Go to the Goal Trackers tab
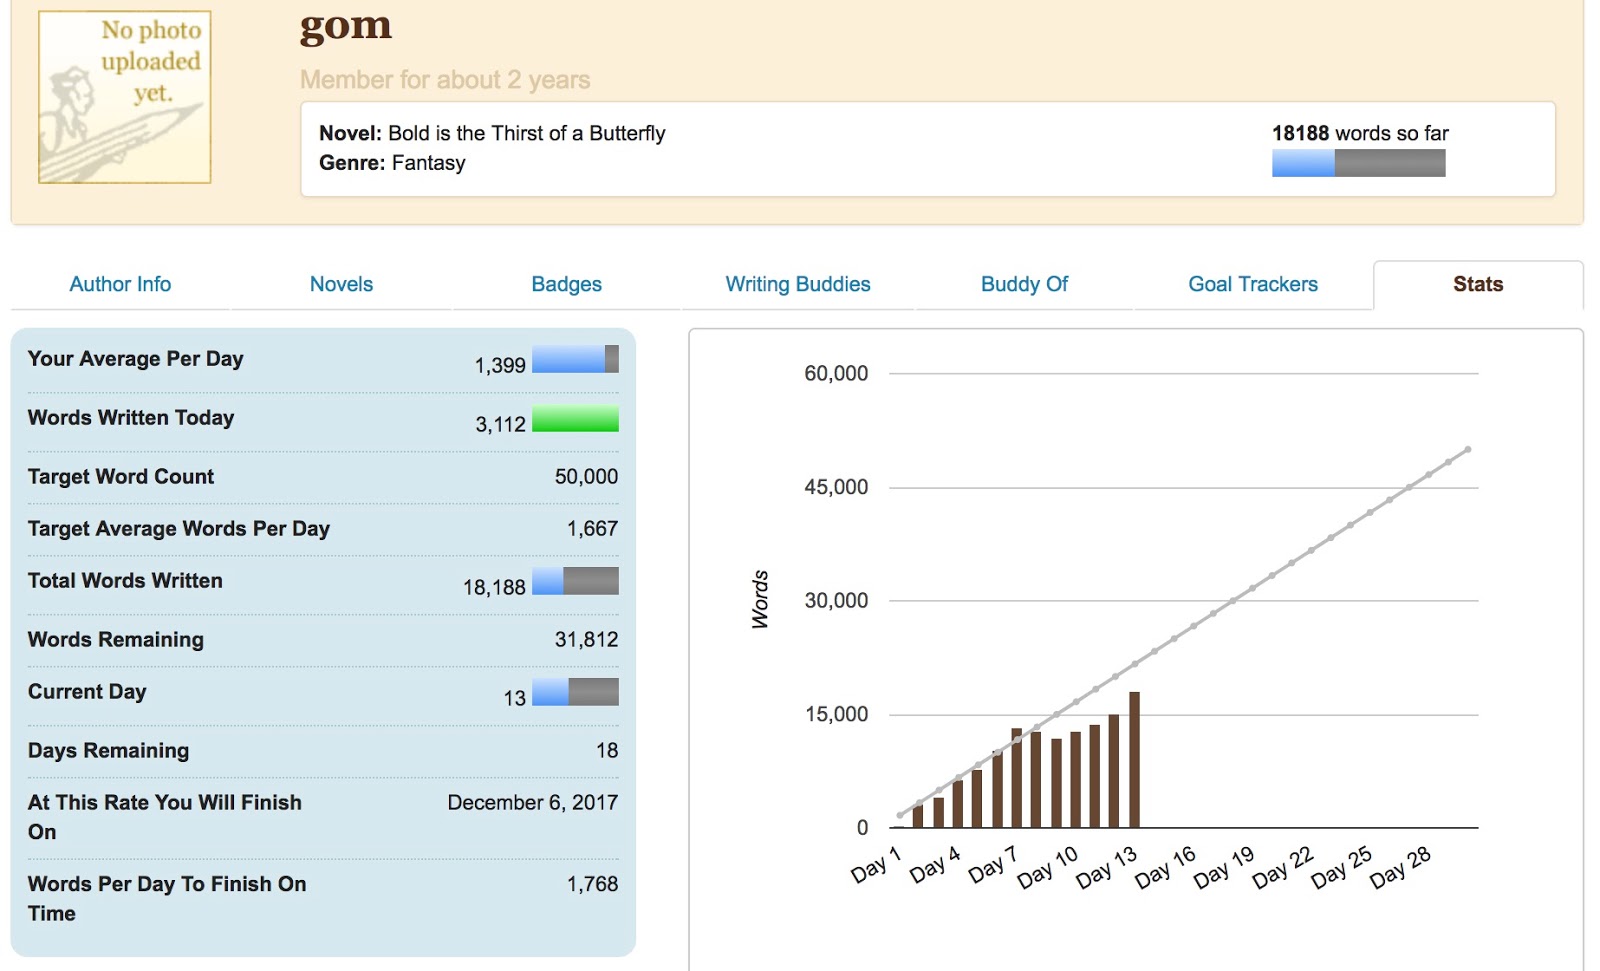The width and height of the screenshot is (1600, 971). [1252, 284]
